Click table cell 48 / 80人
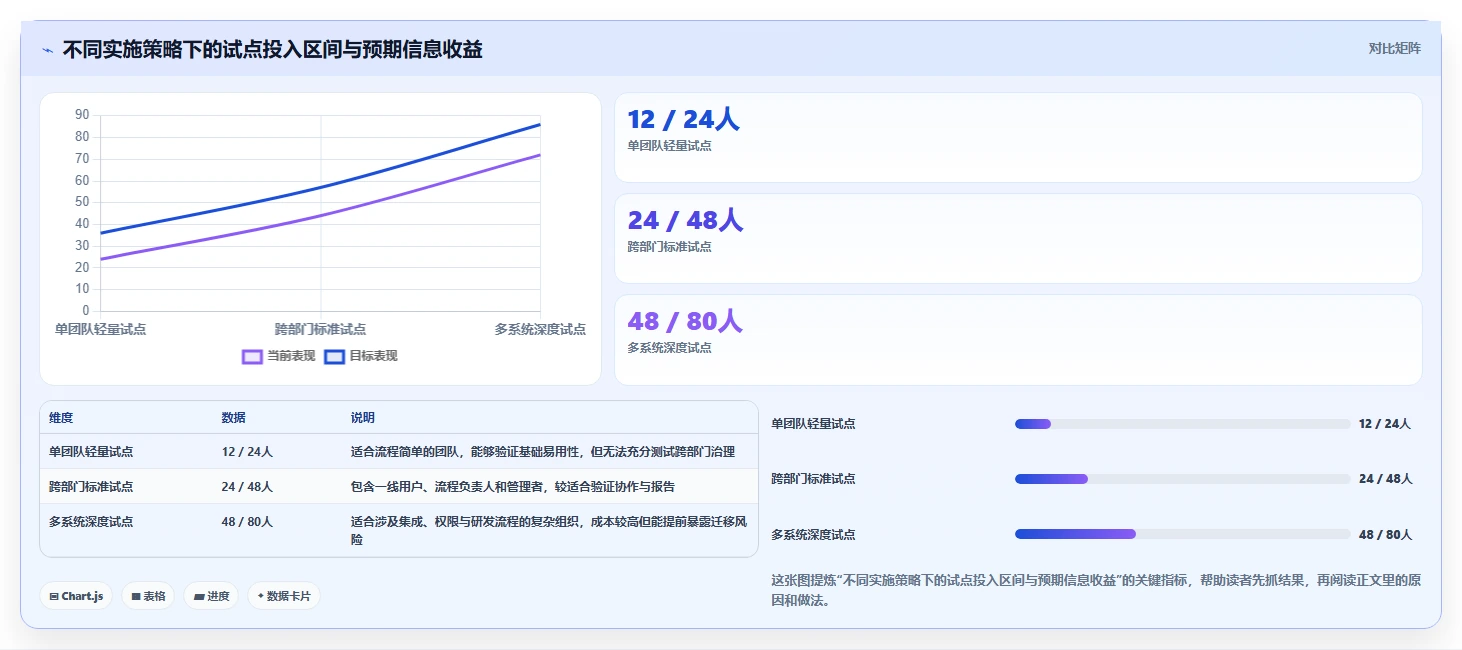 point(247,522)
